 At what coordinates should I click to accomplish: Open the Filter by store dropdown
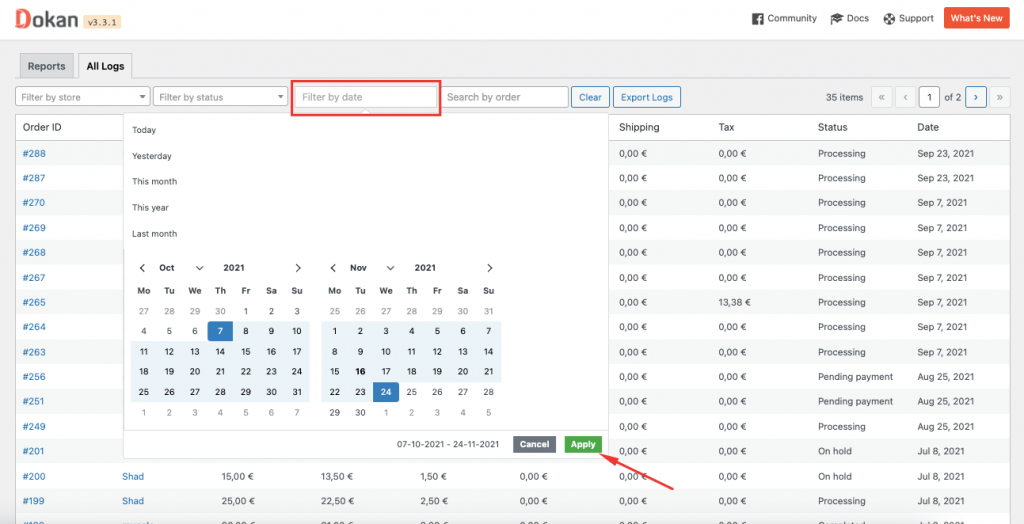82,97
